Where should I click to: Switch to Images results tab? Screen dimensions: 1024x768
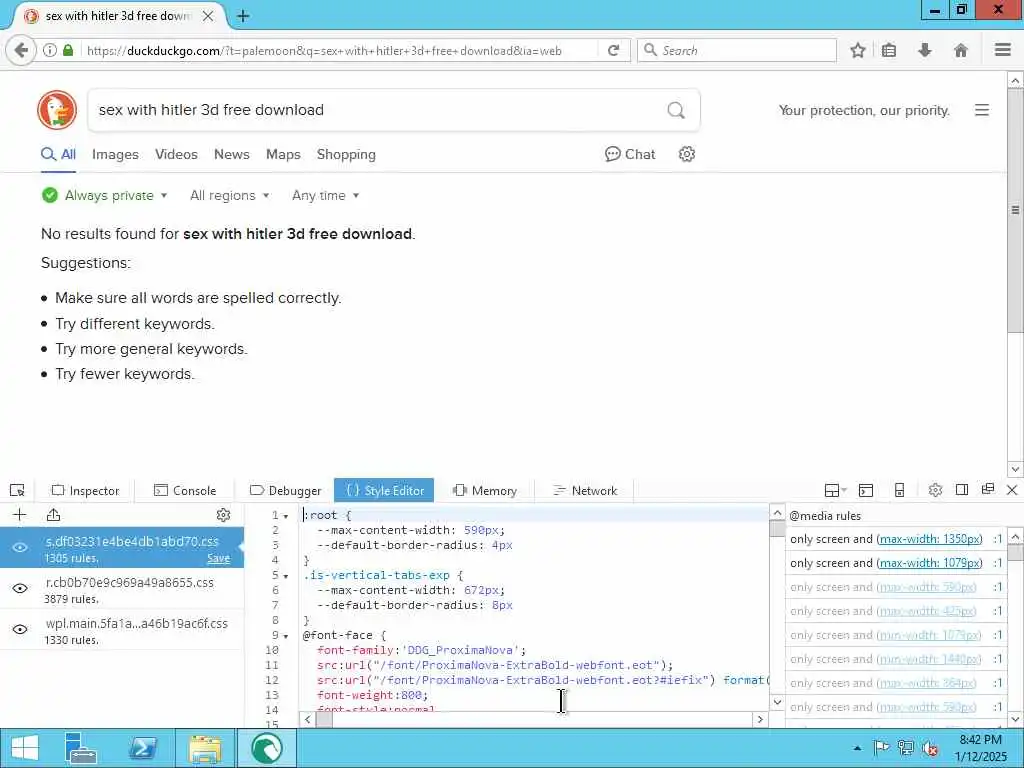click(115, 154)
